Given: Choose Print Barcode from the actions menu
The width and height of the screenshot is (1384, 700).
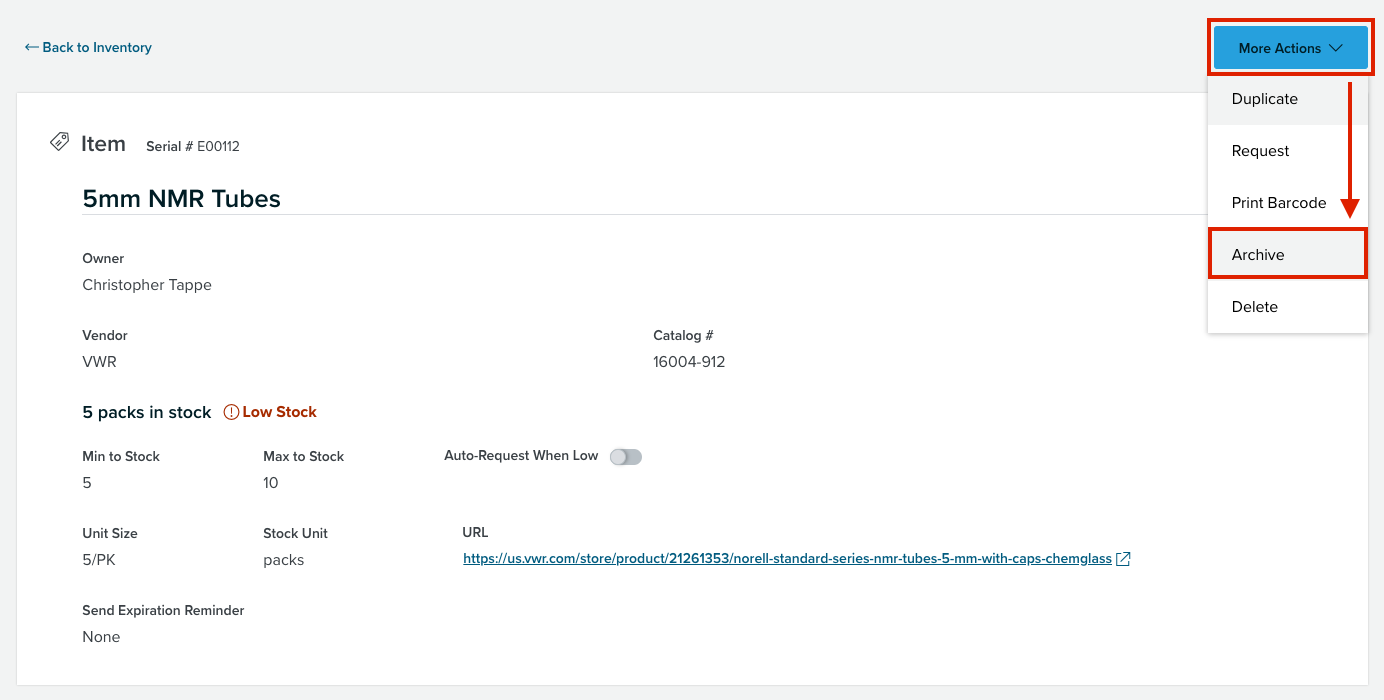Looking at the screenshot, I should tap(1279, 202).
